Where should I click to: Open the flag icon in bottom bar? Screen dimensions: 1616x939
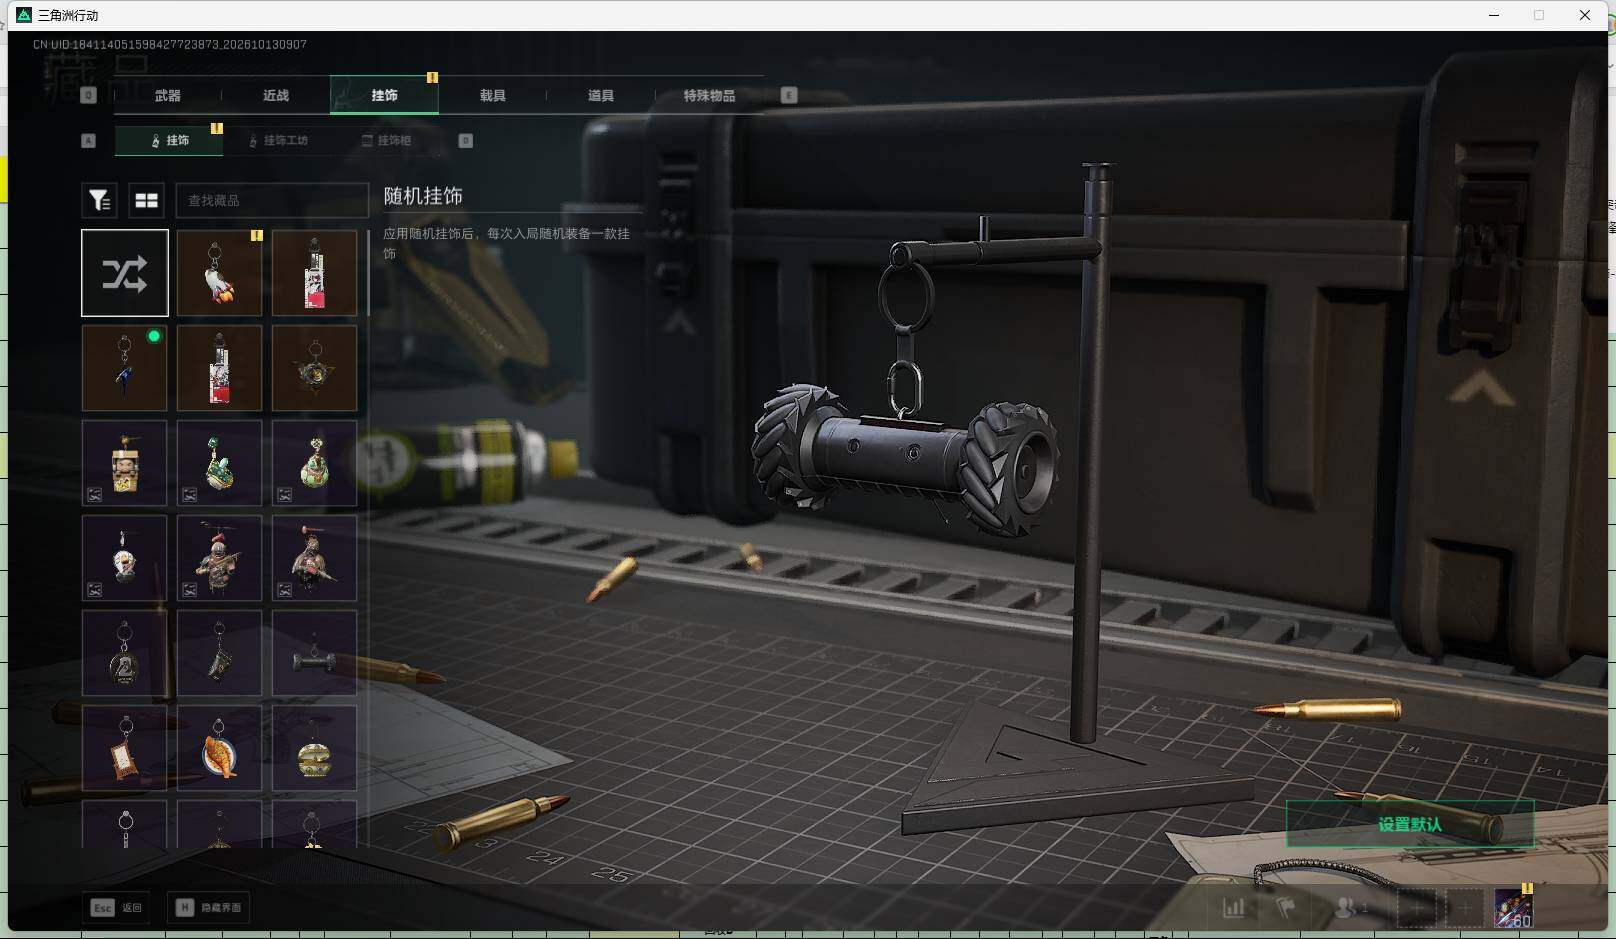[x=1286, y=908]
